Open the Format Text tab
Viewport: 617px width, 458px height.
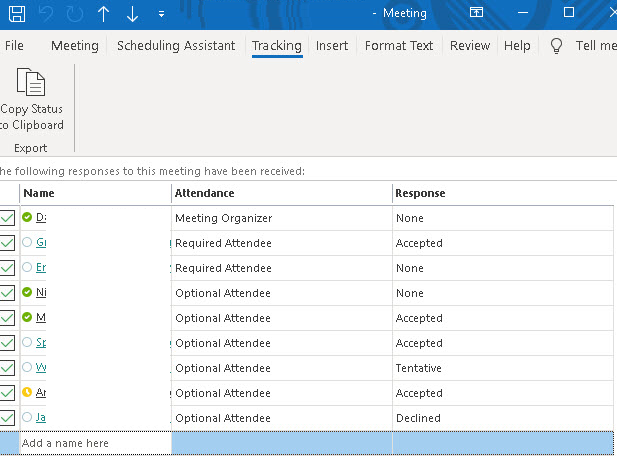coord(399,46)
